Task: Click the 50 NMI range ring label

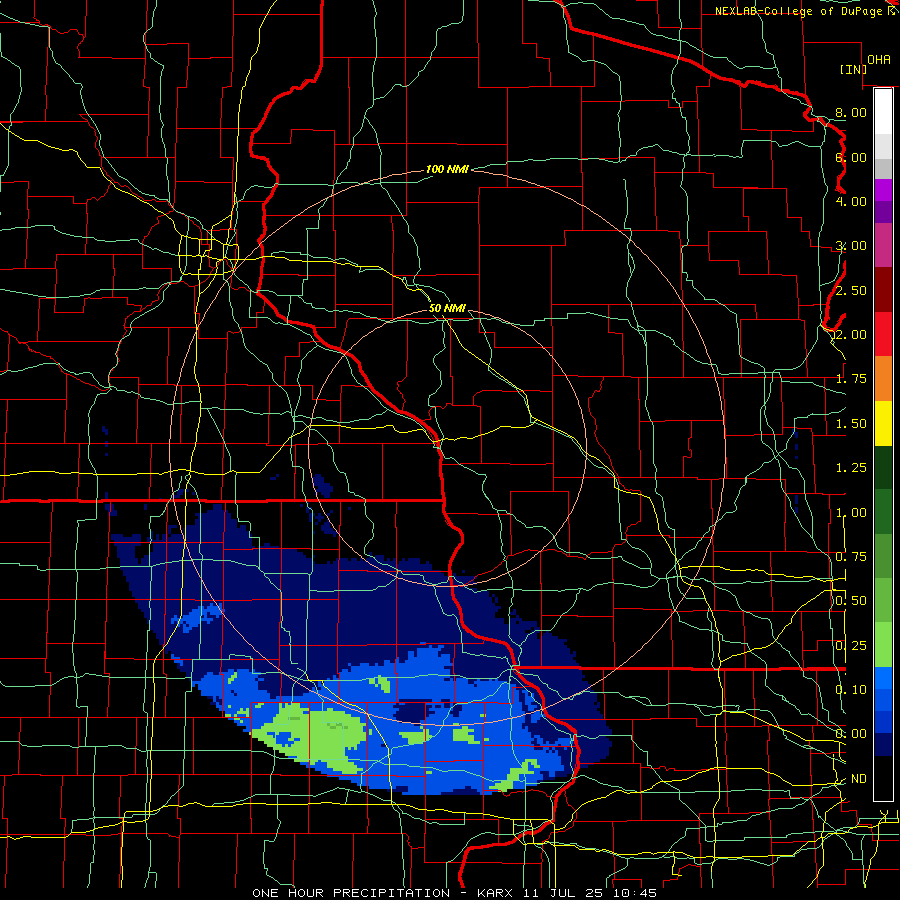Action: pos(447,308)
